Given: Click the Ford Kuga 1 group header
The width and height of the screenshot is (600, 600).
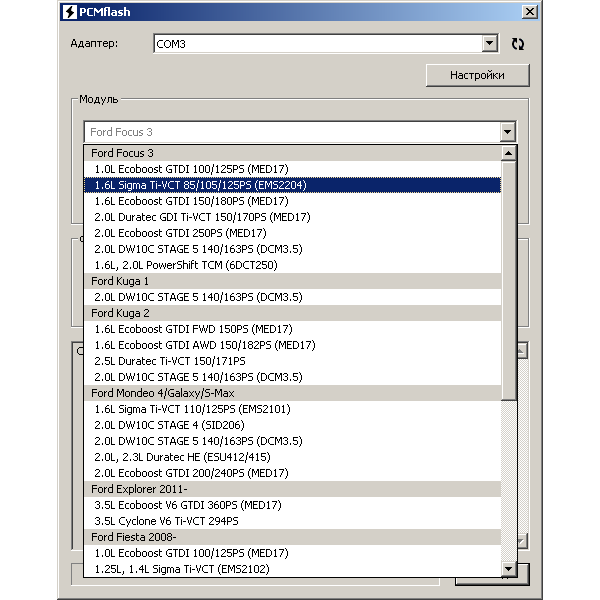Looking at the screenshot, I should (292, 281).
